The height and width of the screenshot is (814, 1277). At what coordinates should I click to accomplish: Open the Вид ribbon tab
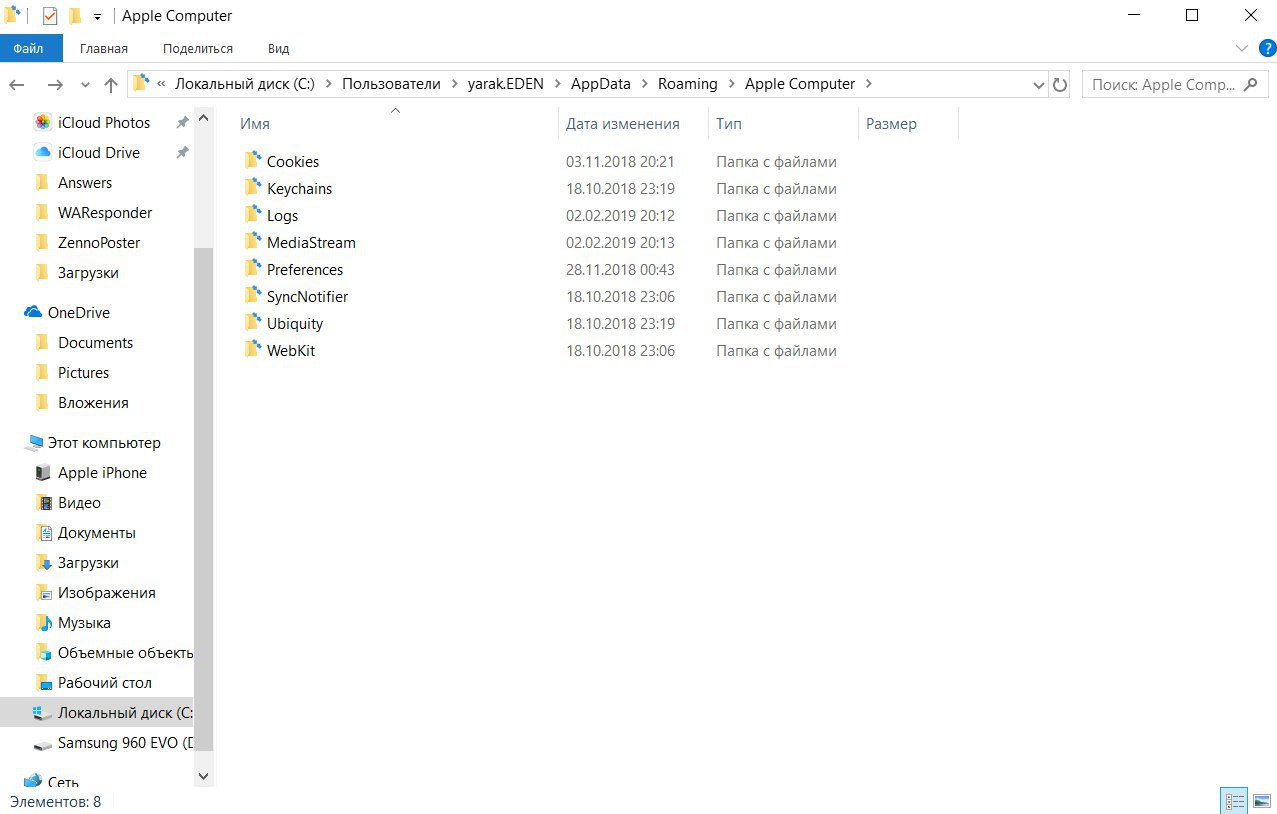pyautogui.click(x=279, y=48)
